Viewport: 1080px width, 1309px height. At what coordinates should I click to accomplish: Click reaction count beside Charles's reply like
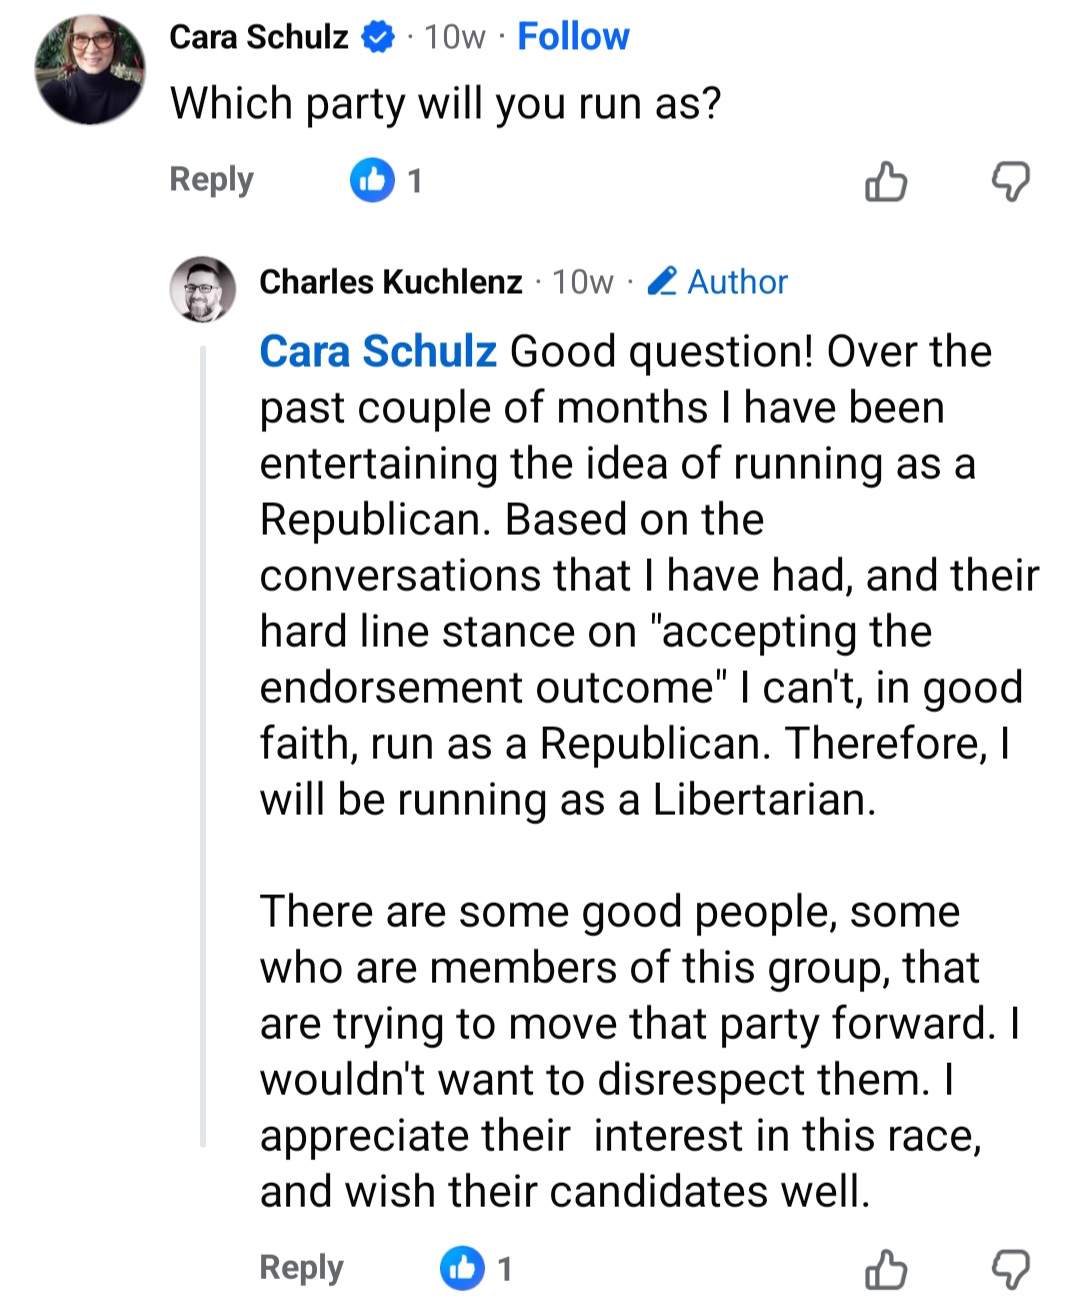click(x=505, y=1269)
